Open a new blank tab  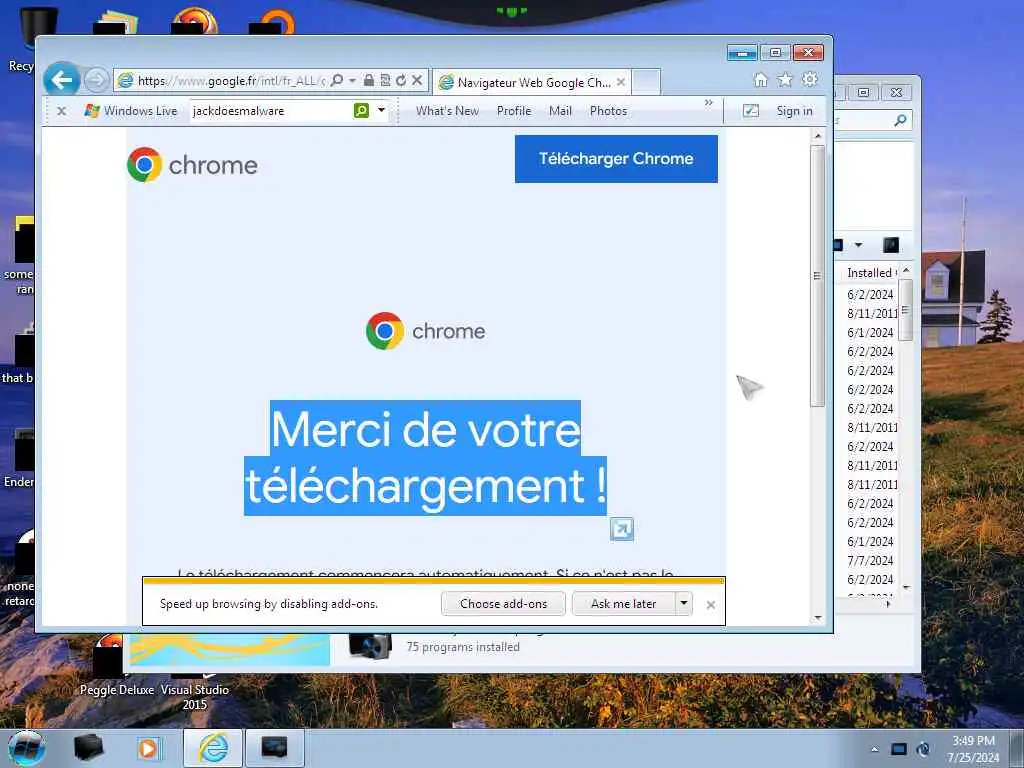[647, 82]
